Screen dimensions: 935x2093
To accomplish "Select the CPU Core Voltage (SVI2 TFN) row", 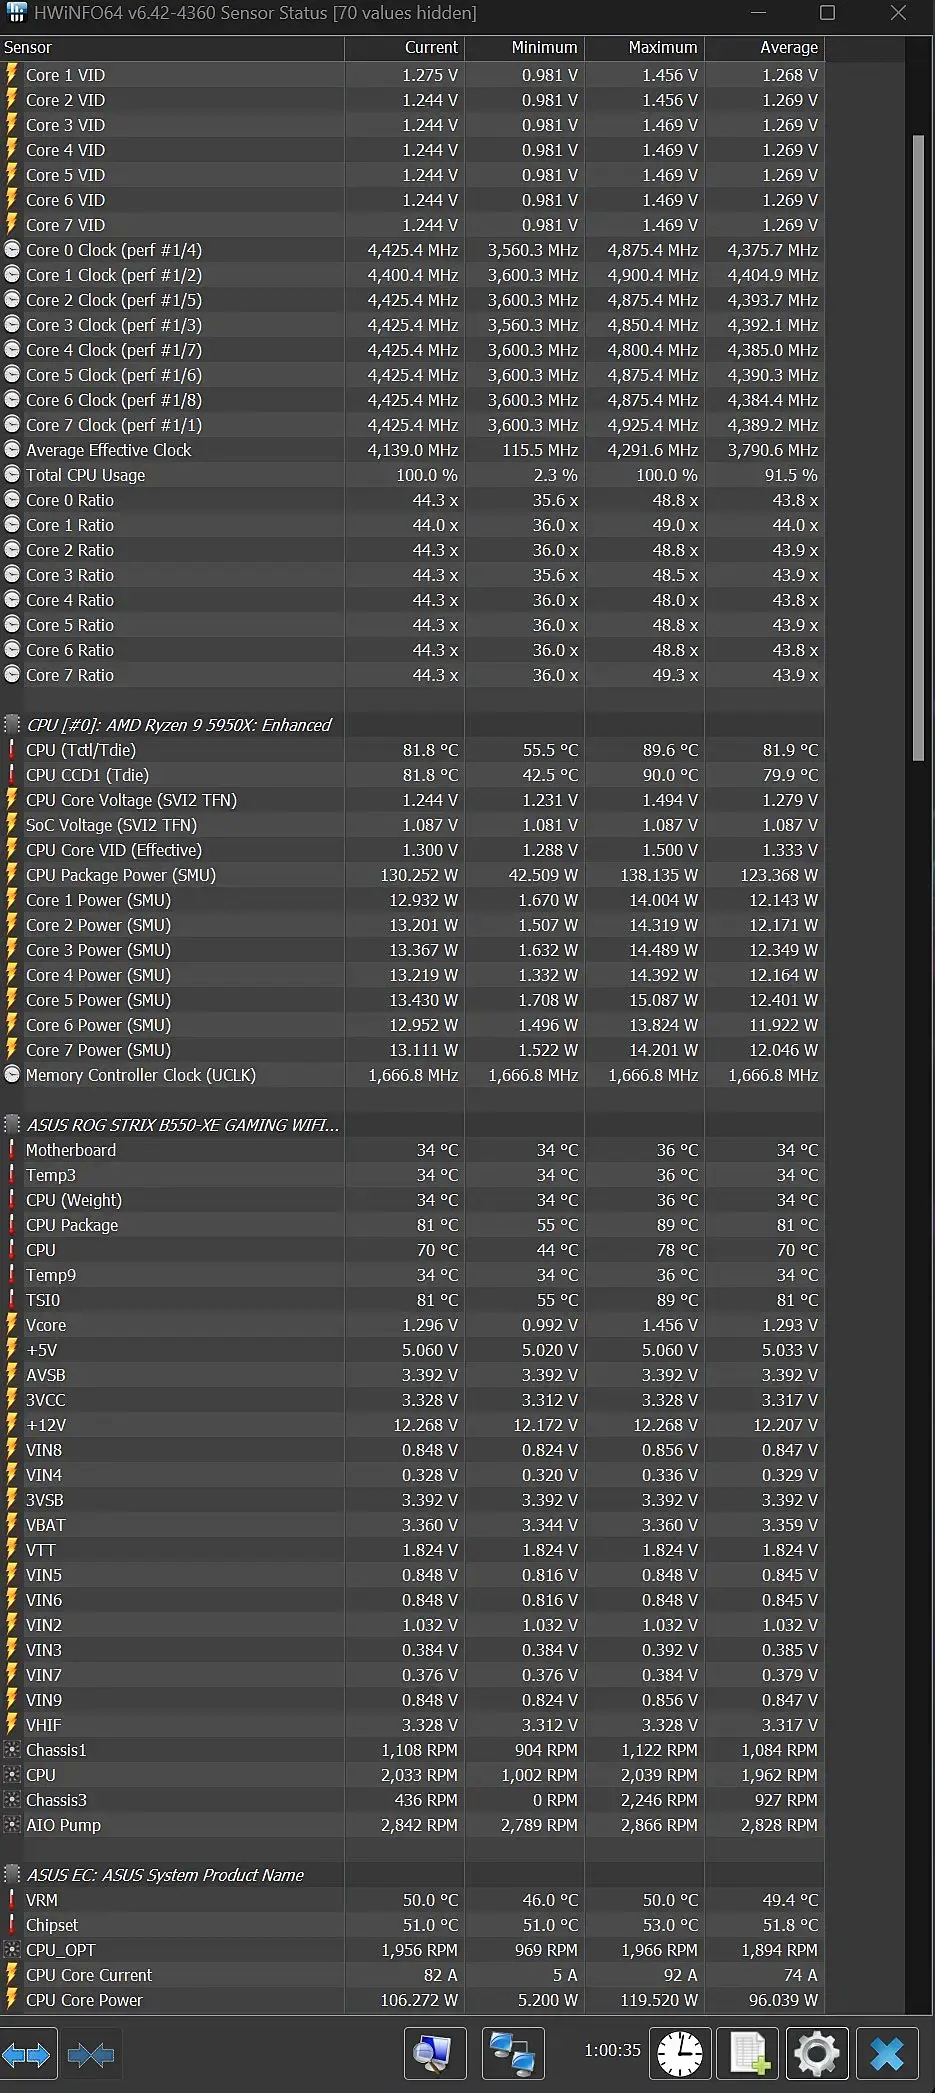I will 412,800.
